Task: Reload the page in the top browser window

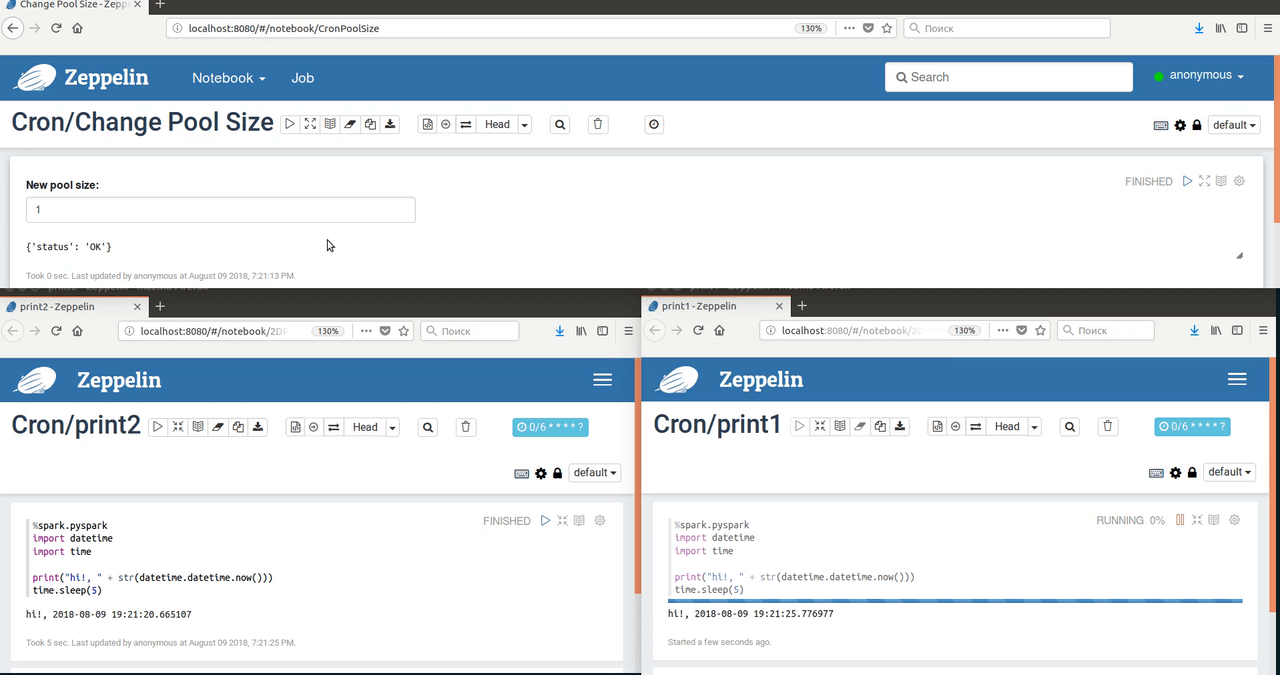Action: (56, 28)
